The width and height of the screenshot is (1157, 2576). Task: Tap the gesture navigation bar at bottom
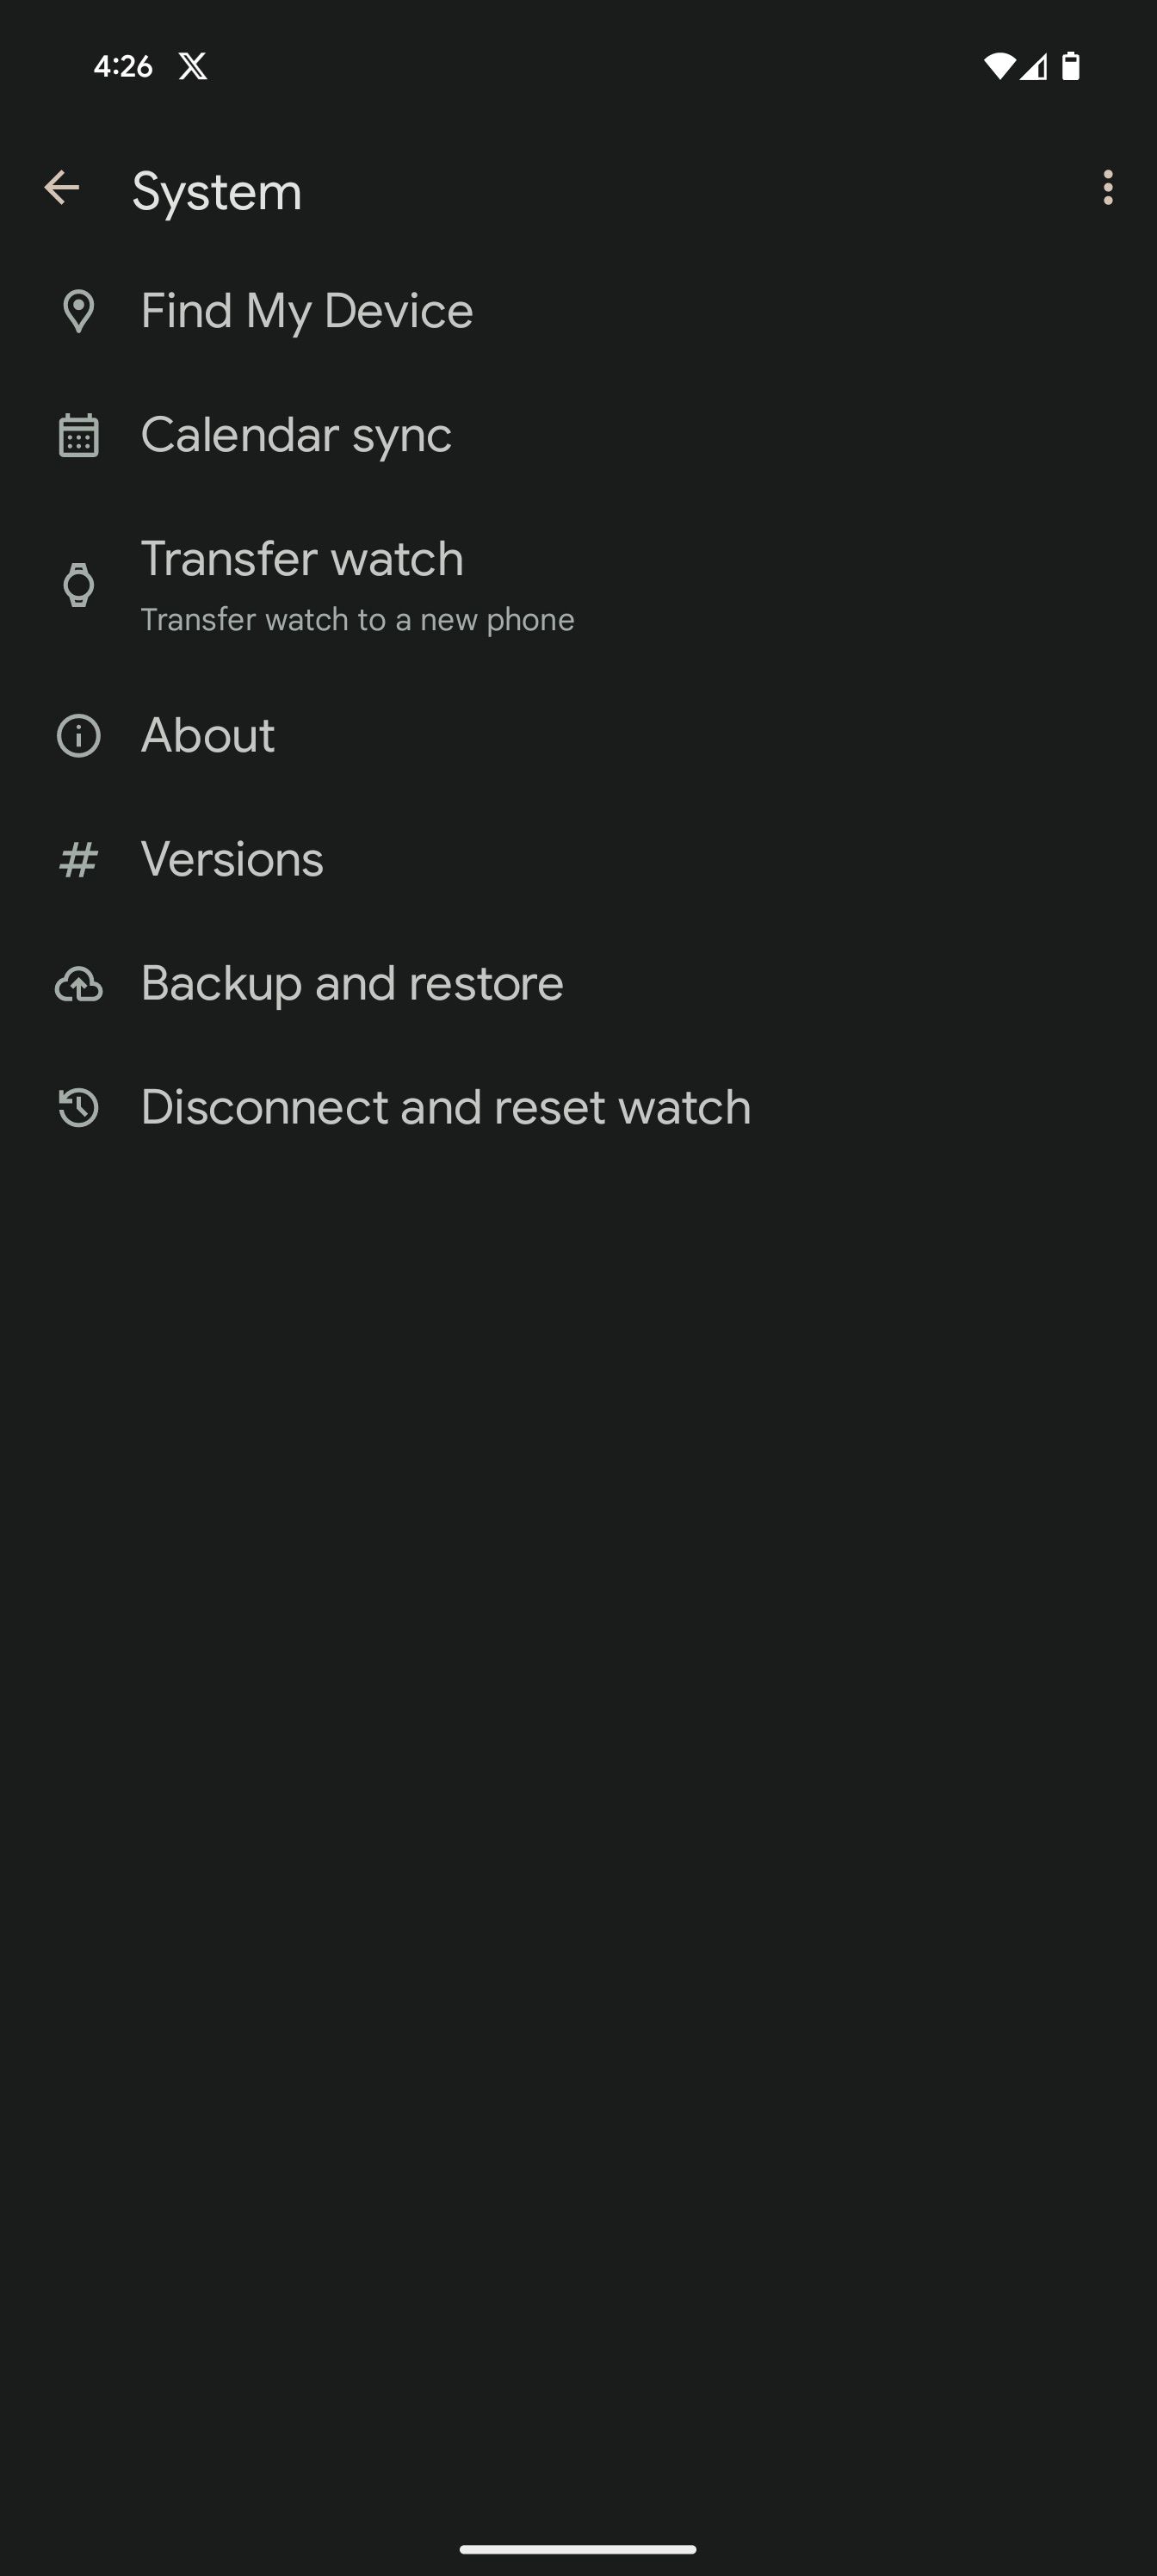pyautogui.click(x=578, y=2549)
